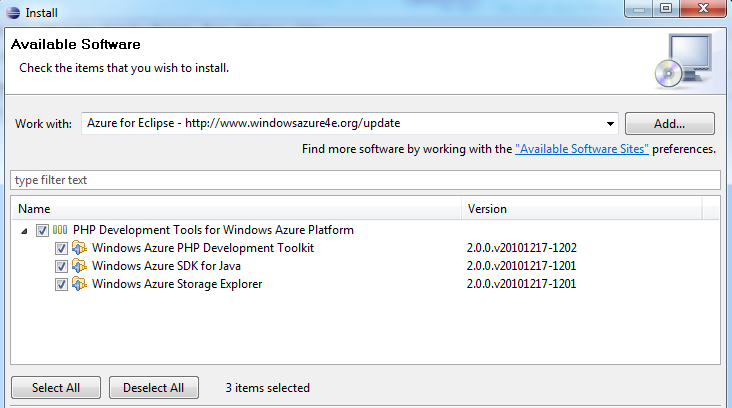Toggle the Windows Azure SDK for Java checkbox
The width and height of the screenshot is (732, 408).
click(61, 266)
